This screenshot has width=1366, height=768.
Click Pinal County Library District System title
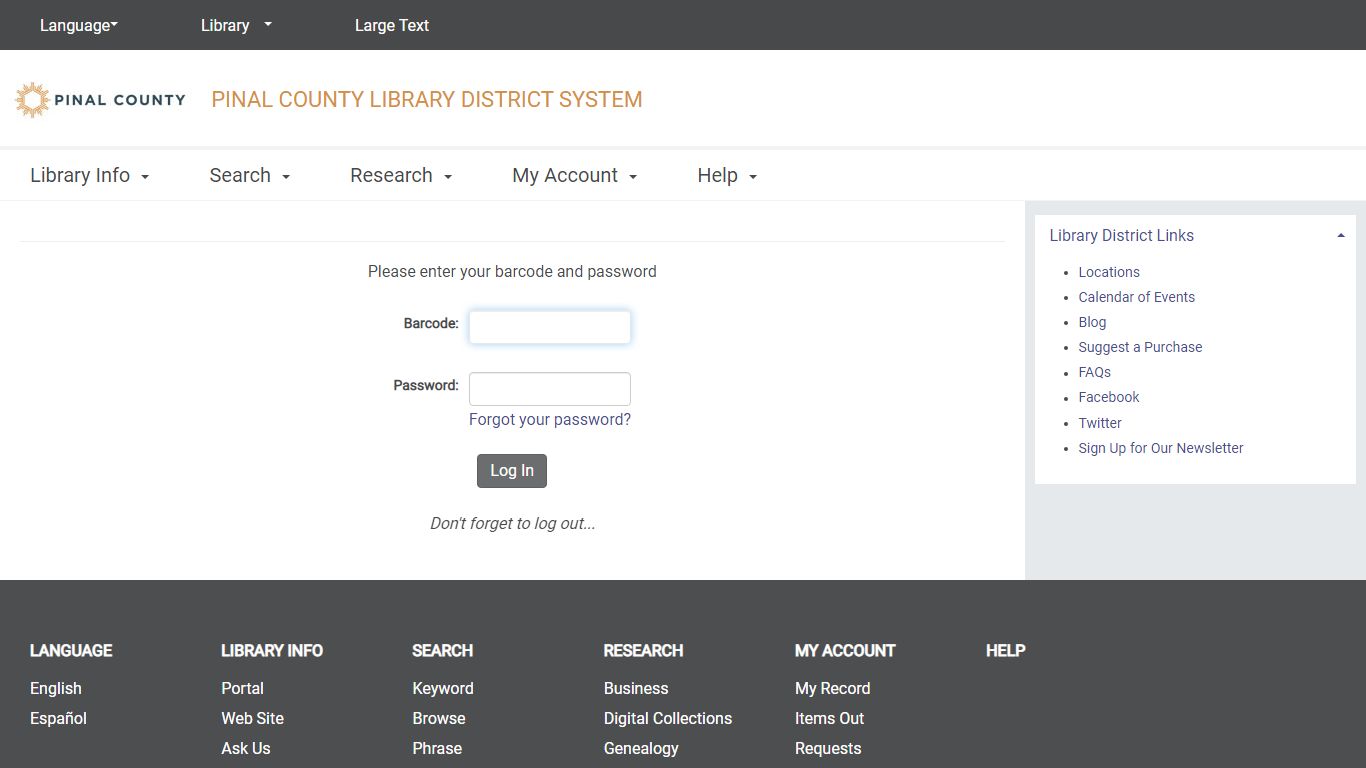point(427,100)
